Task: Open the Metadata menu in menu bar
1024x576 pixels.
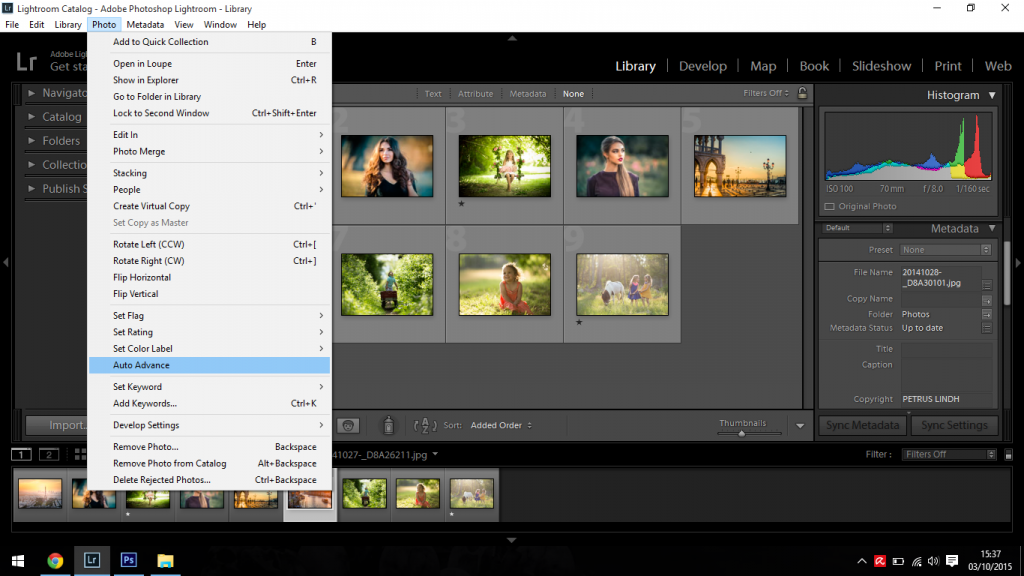Action: pos(145,25)
